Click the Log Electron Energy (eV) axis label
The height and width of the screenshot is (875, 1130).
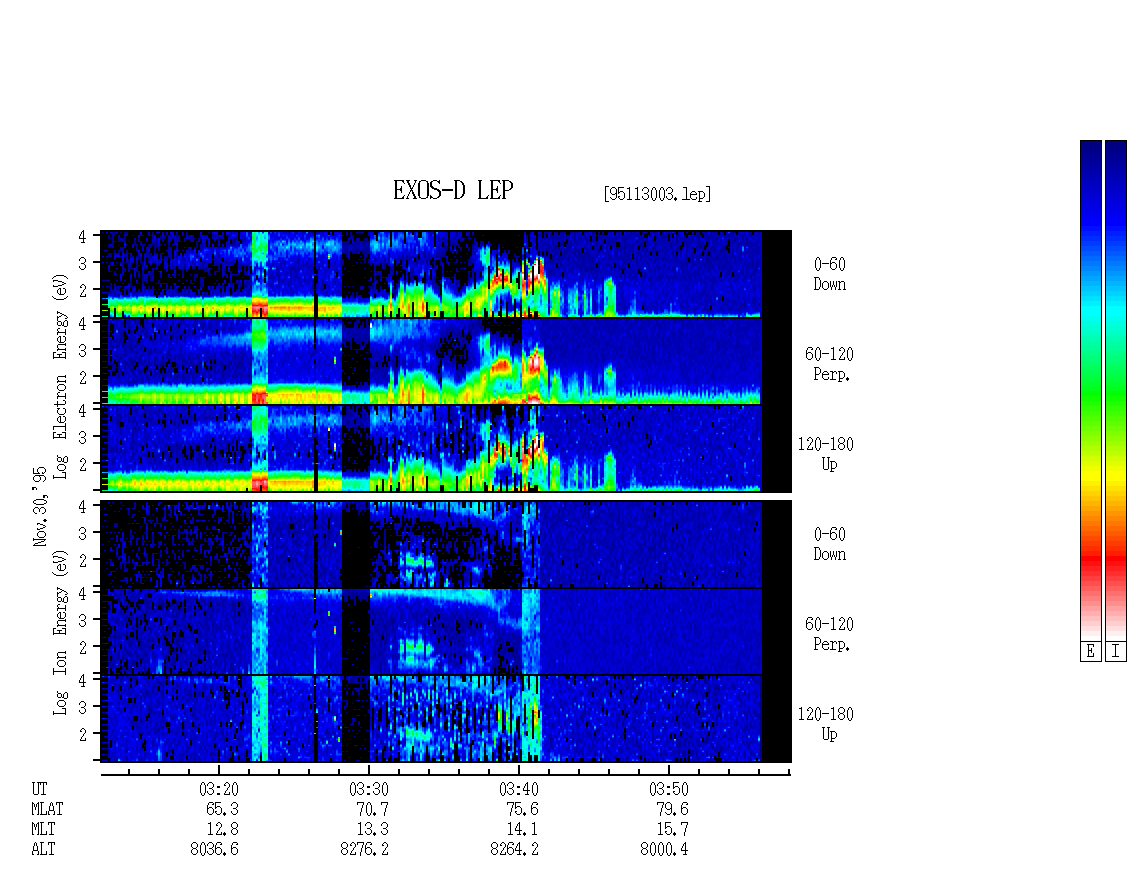(61, 376)
